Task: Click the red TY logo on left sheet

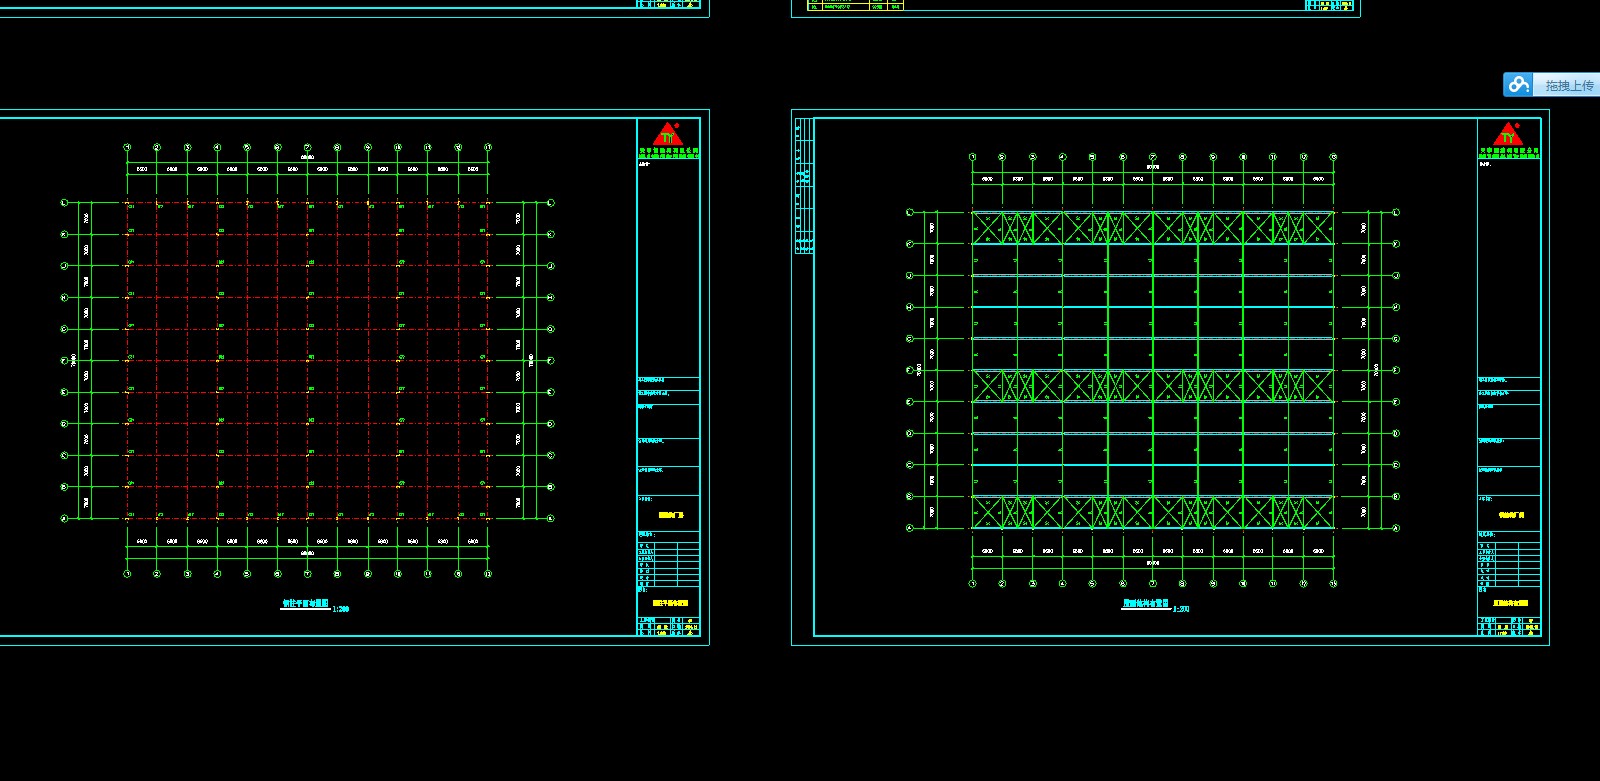Action: pos(667,135)
